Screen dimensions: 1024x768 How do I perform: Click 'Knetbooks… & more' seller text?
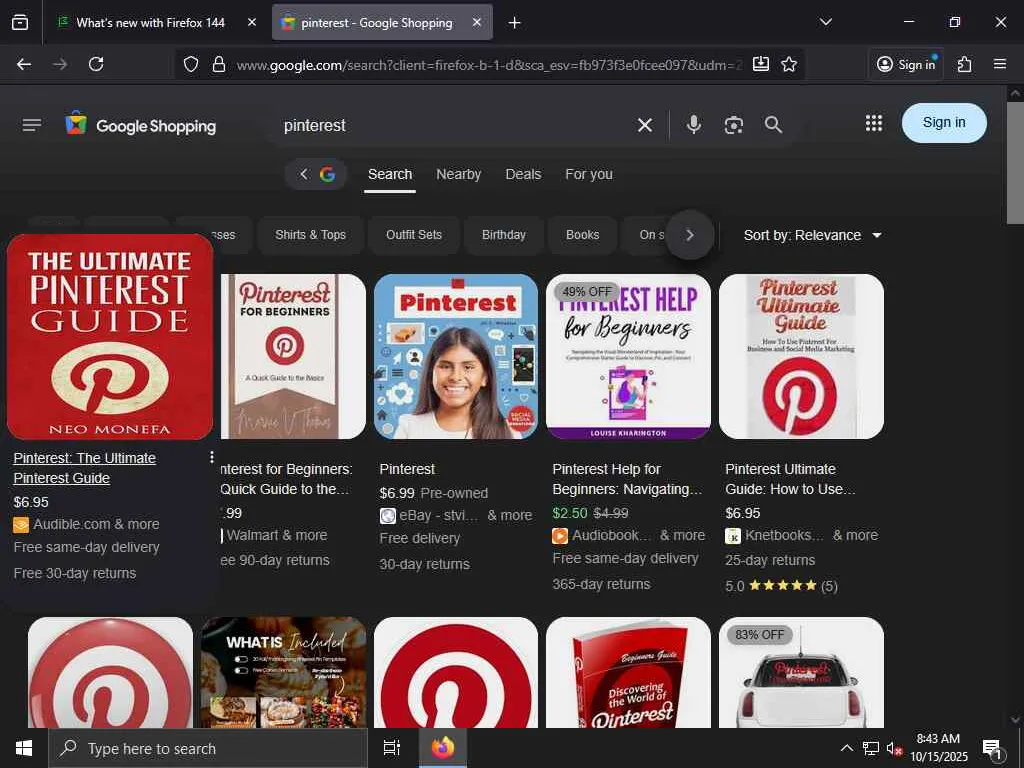coord(811,536)
